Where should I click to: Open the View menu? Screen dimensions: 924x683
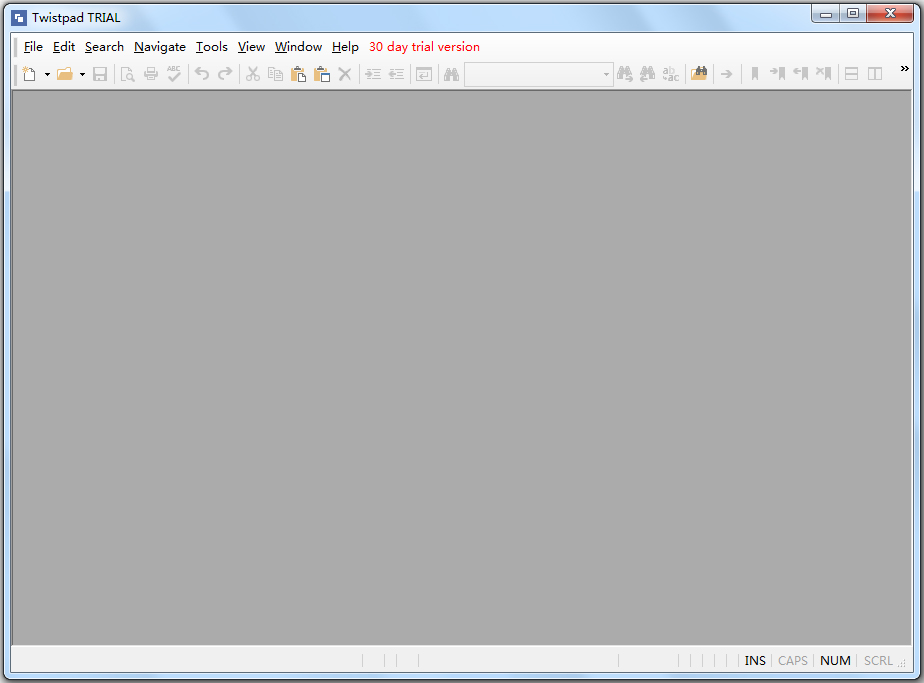tap(251, 47)
